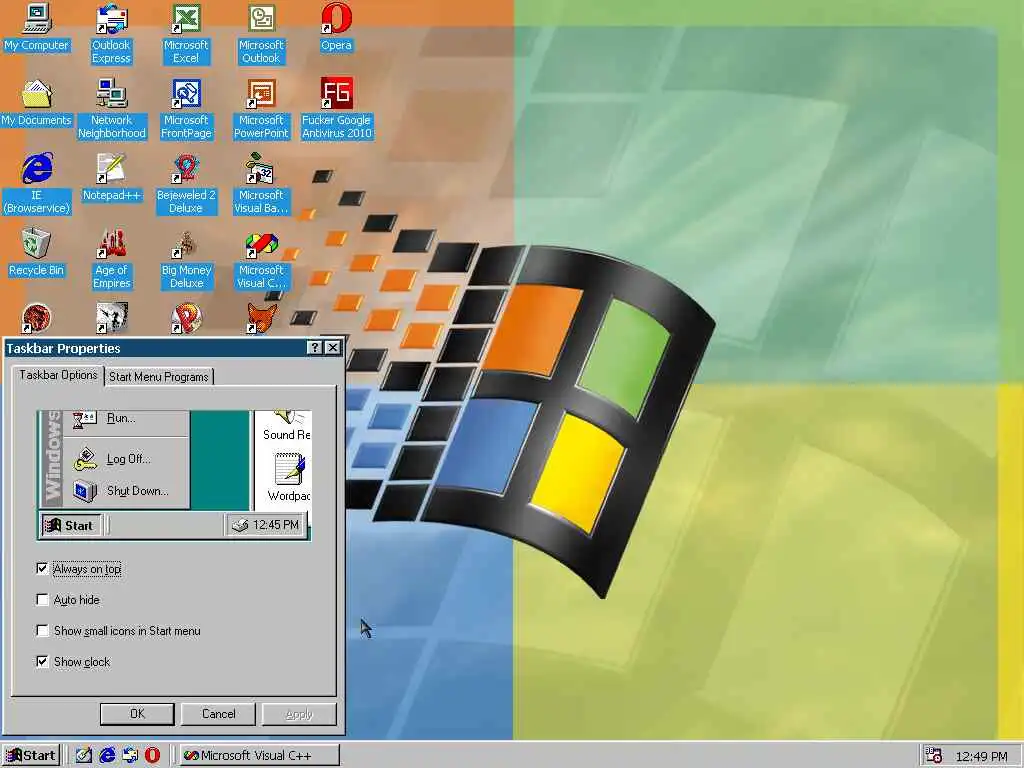The width and height of the screenshot is (1024, 768).
Task: Click Cancel in Taskbar Properties
Action: tap(218, 714)
